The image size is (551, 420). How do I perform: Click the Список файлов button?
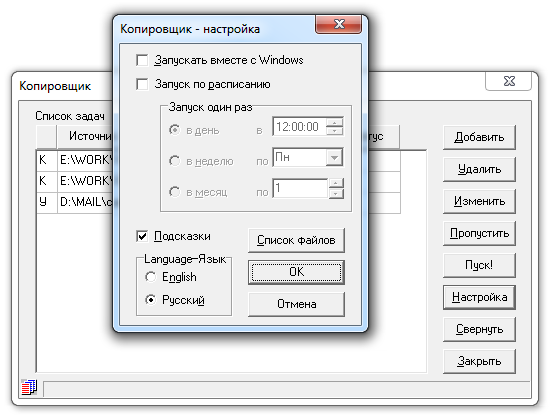(x=296, y=240)
